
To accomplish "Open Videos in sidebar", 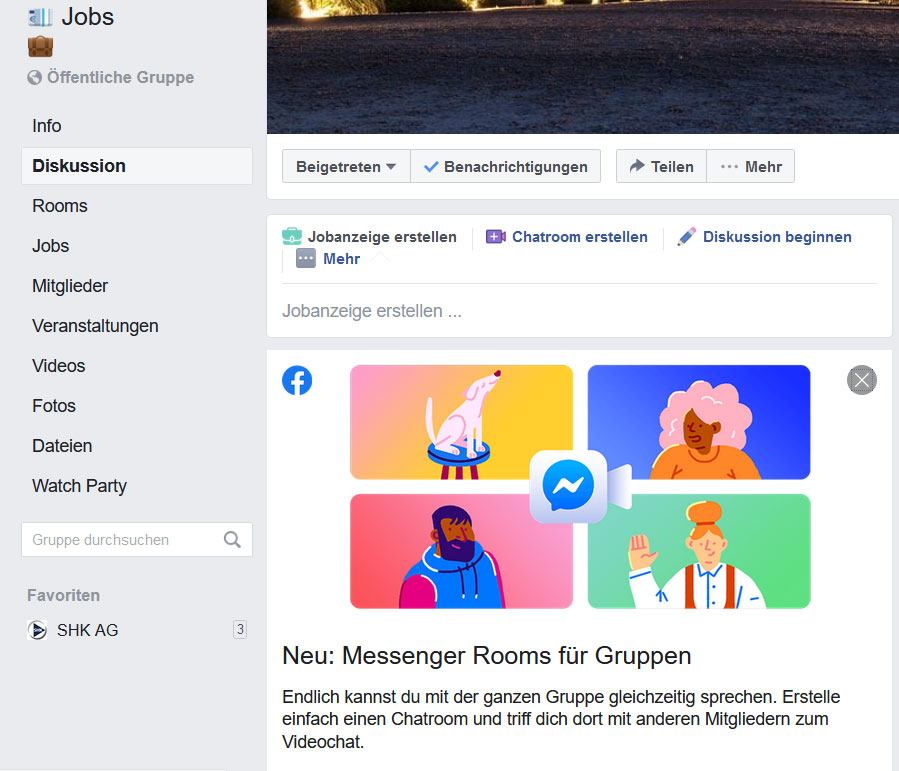I will tap(58, 366).
